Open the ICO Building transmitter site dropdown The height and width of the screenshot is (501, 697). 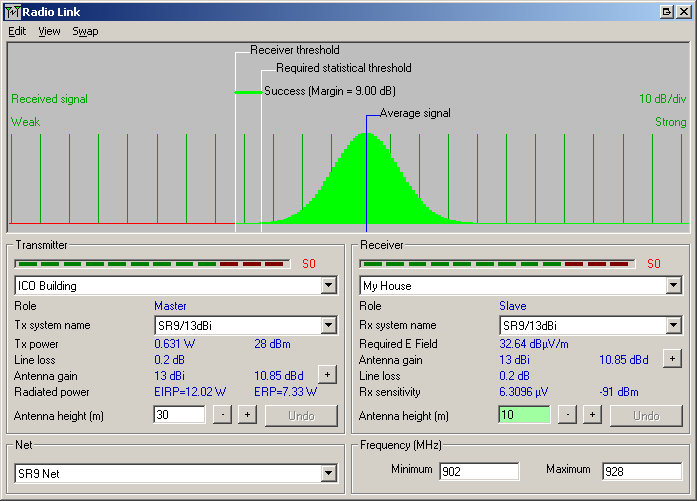[x=329, y=286]
